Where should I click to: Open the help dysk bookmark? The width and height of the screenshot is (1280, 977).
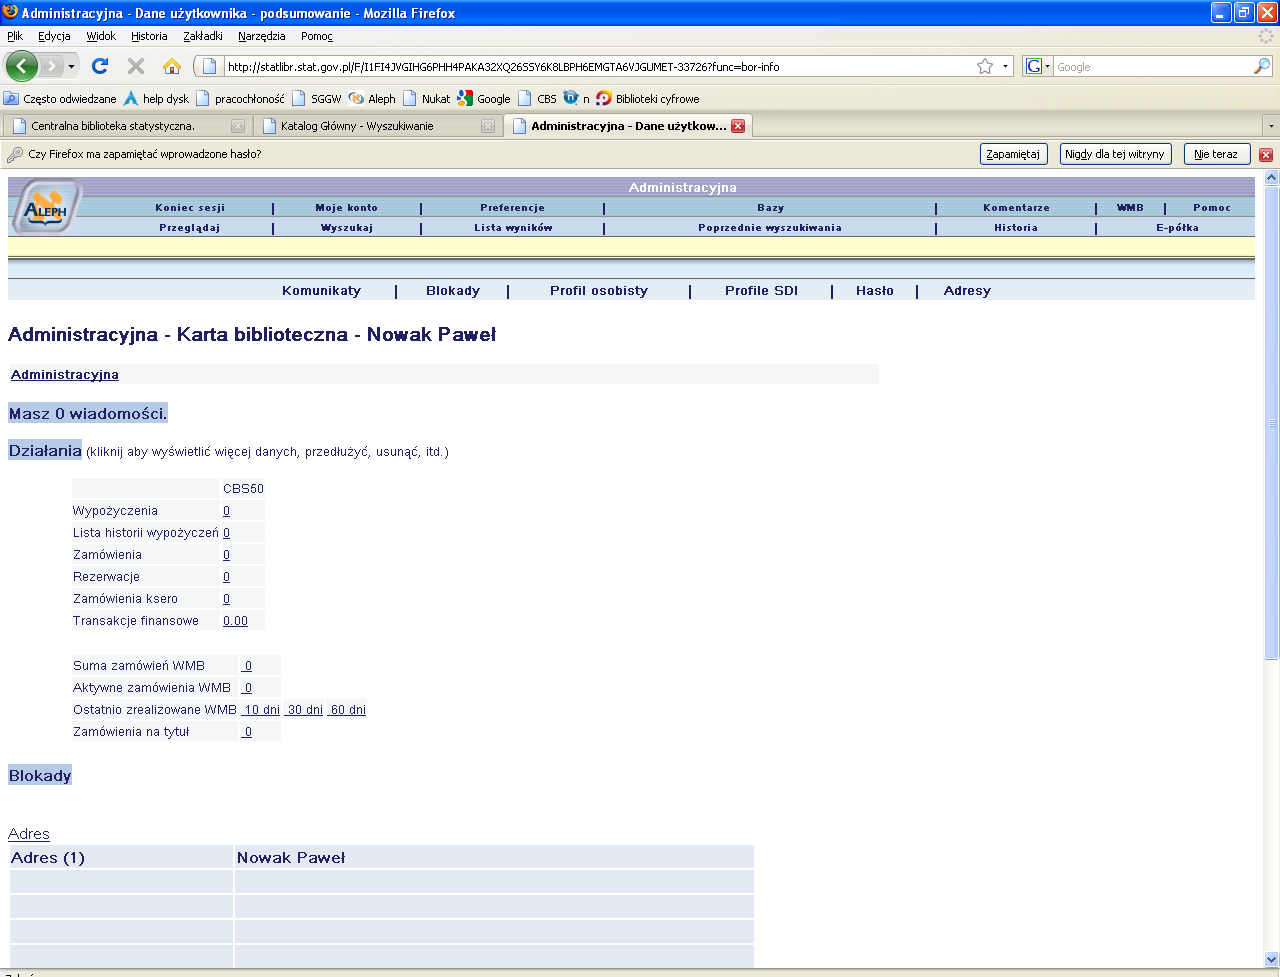(x=156, y=99)
